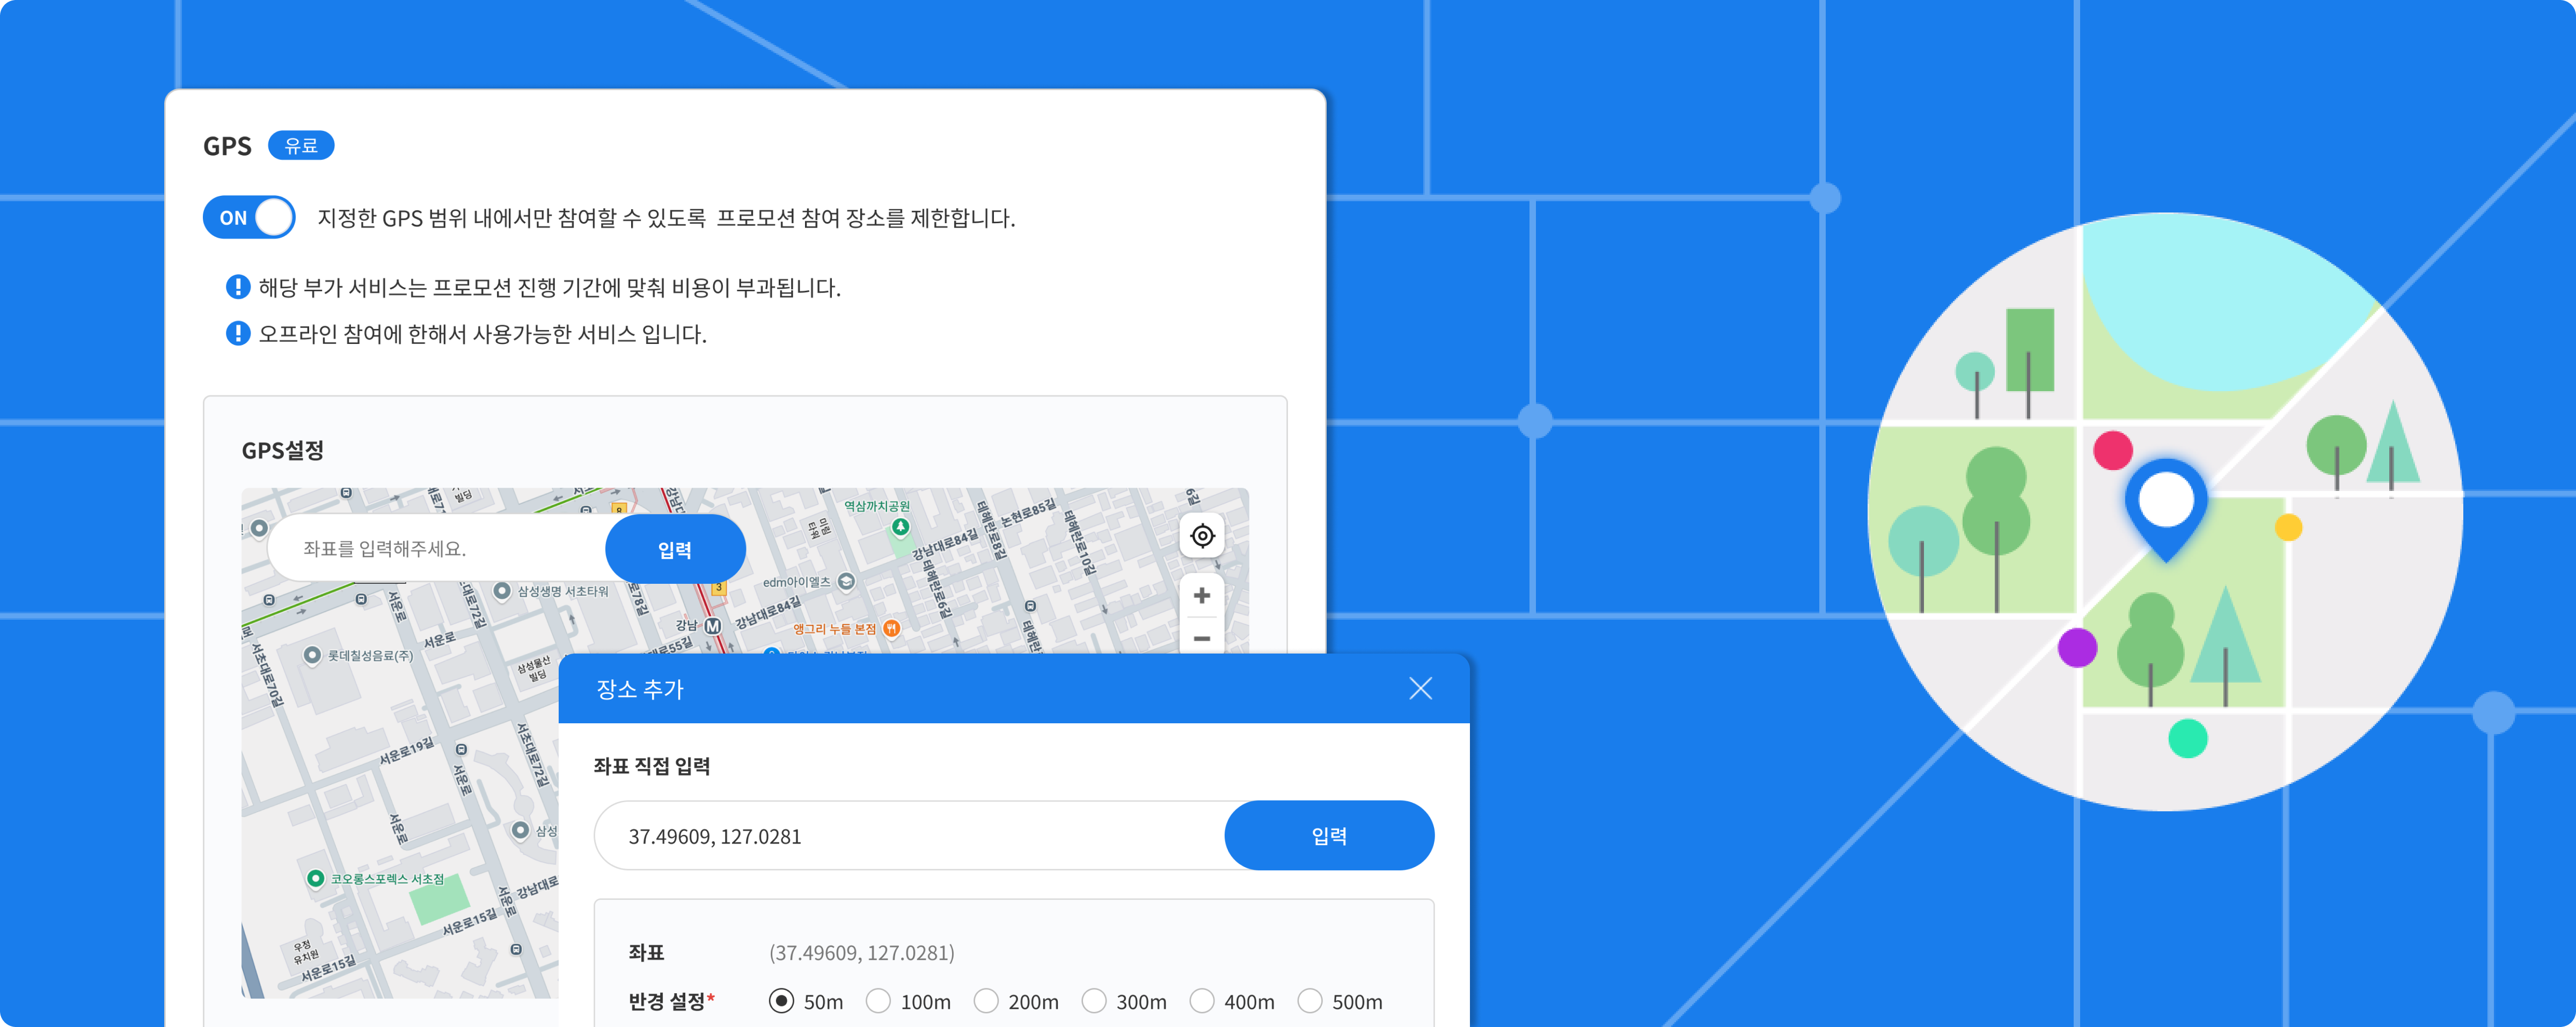
Task: Click the 앵그리 누들 본점 restaurant marker
Action: click(x=891, y=628)
